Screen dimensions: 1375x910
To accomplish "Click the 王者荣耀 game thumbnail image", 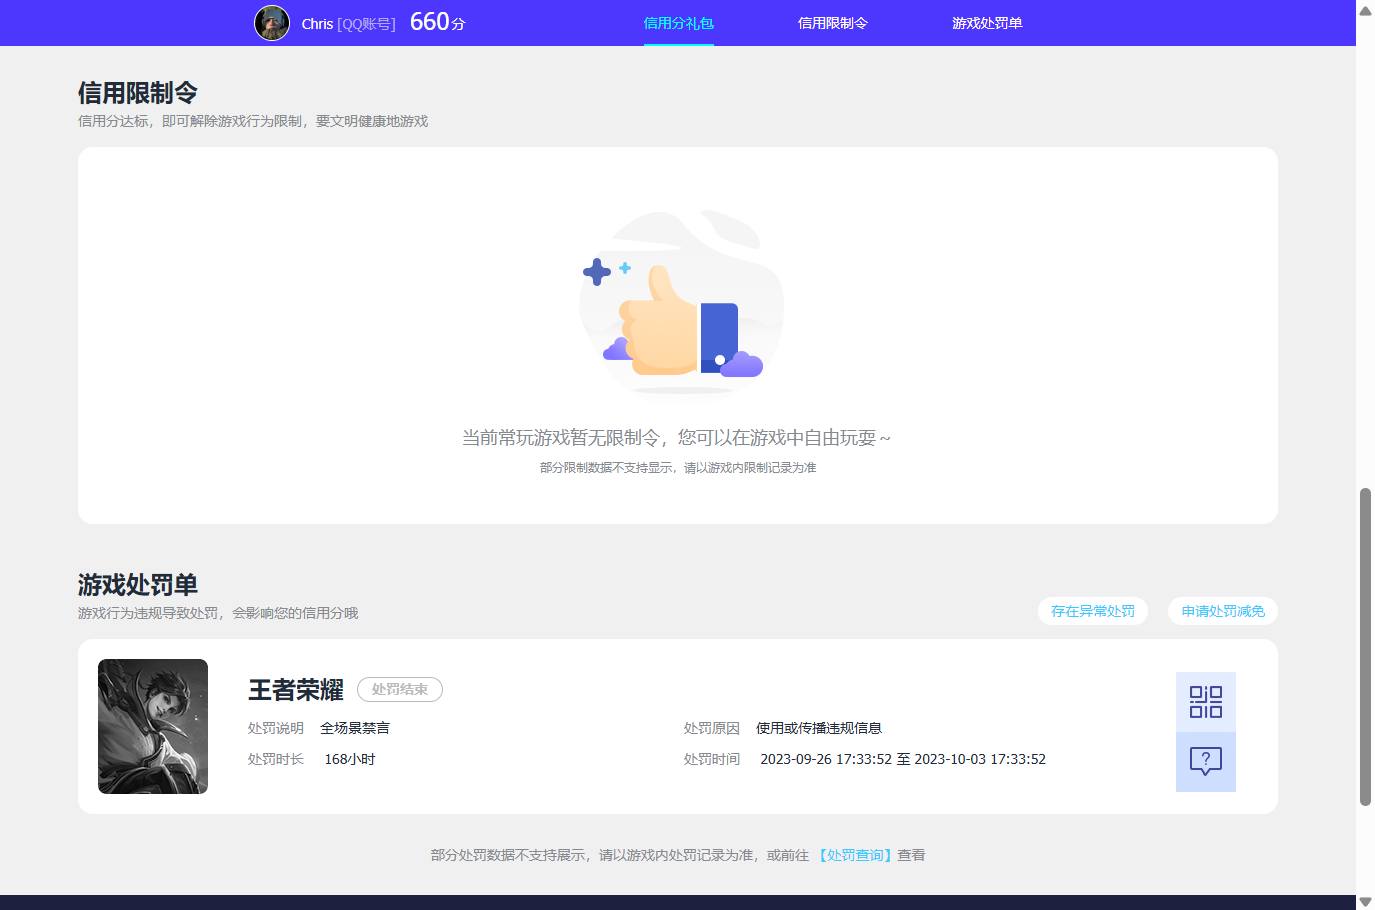I will pos(152,726).
